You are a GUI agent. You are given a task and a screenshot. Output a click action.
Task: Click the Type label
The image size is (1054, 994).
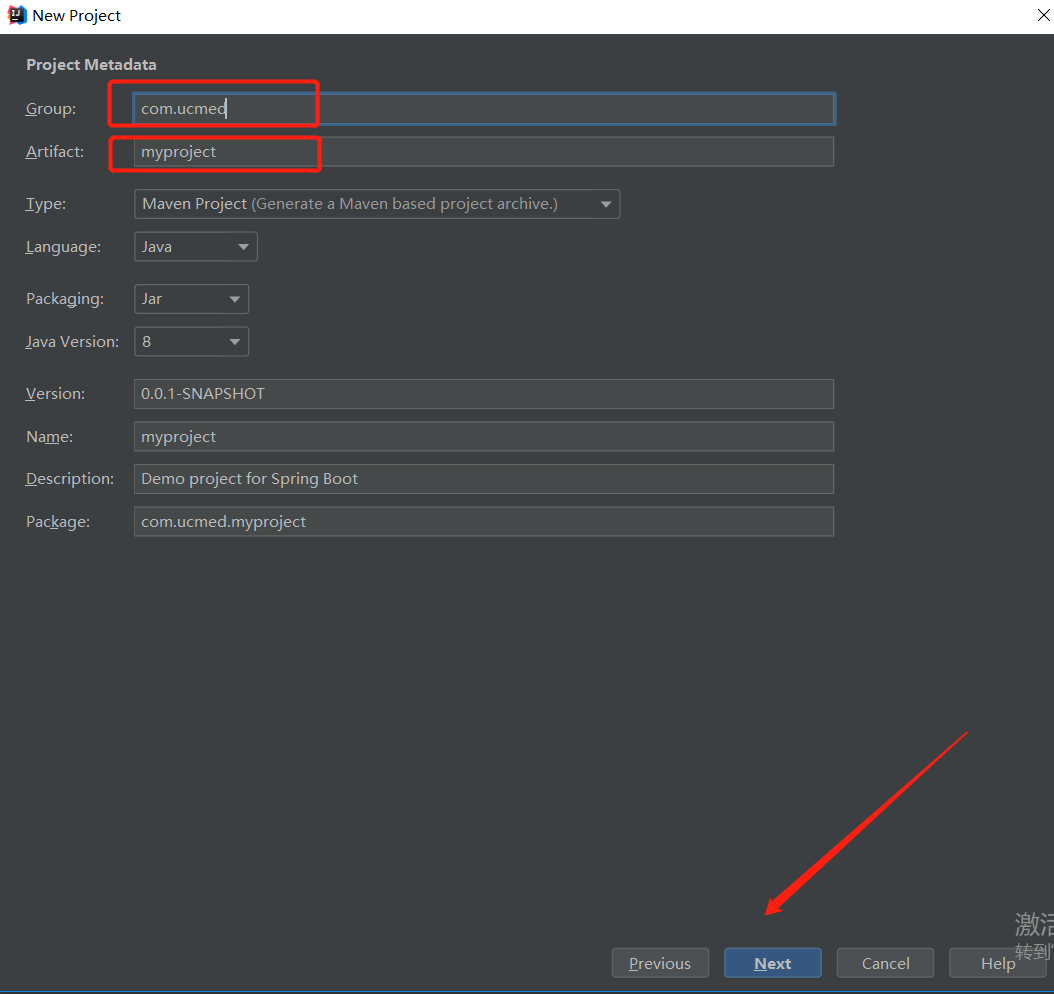click(x=46, y=204)
